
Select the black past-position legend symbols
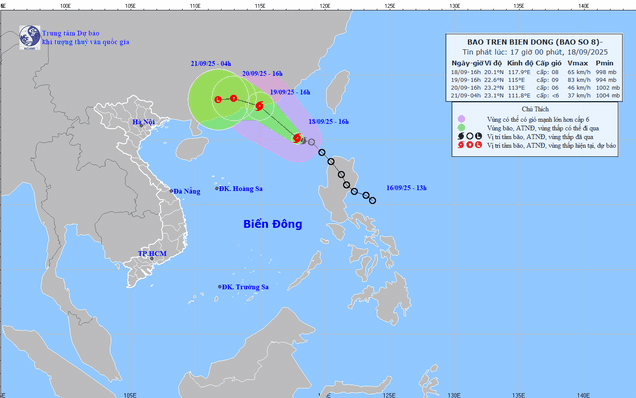coord(470,136)
